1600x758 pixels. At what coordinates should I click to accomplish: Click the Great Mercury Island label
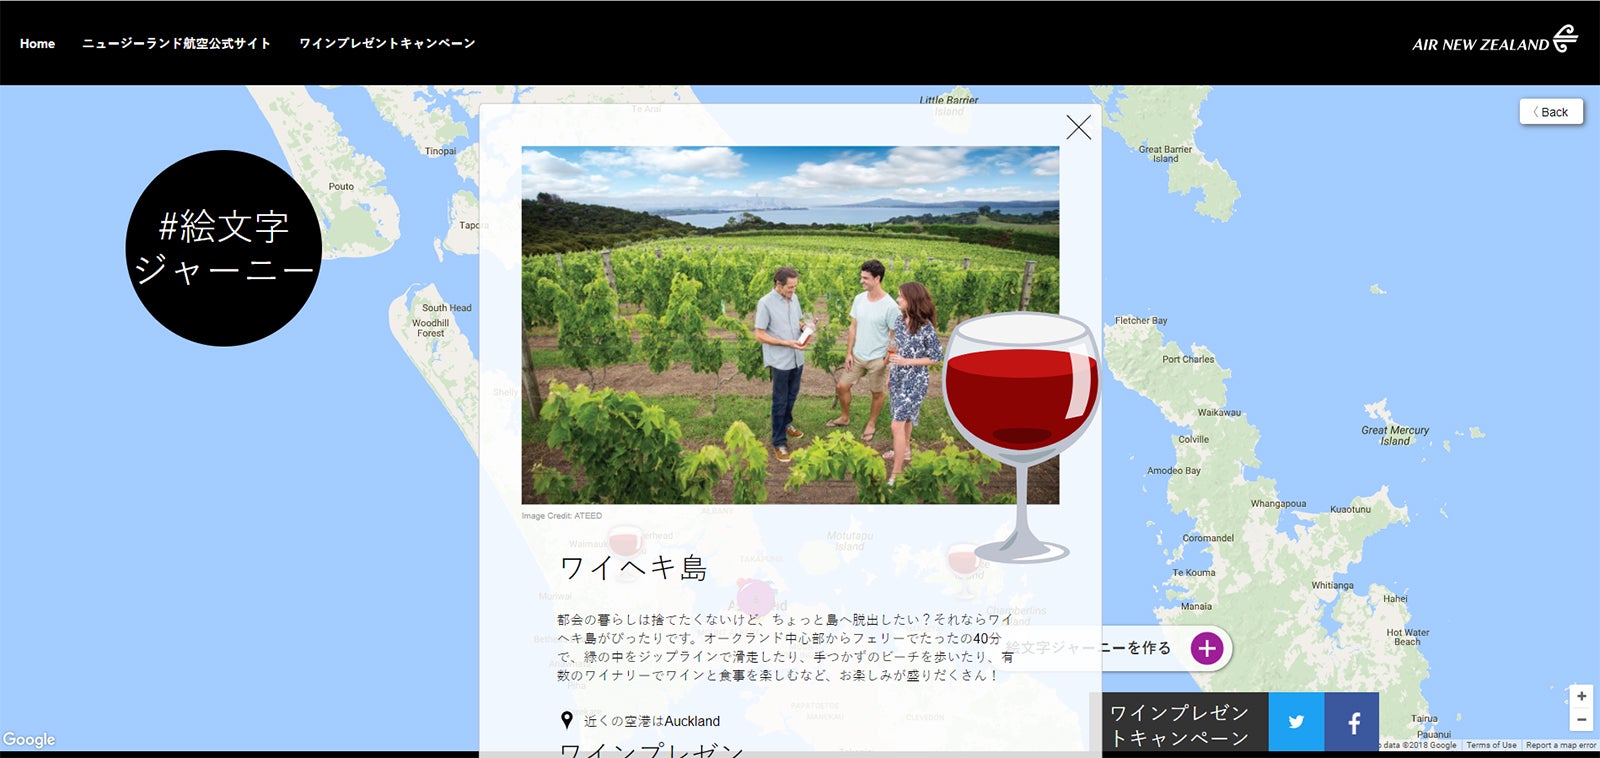(x=1395, y=435)
